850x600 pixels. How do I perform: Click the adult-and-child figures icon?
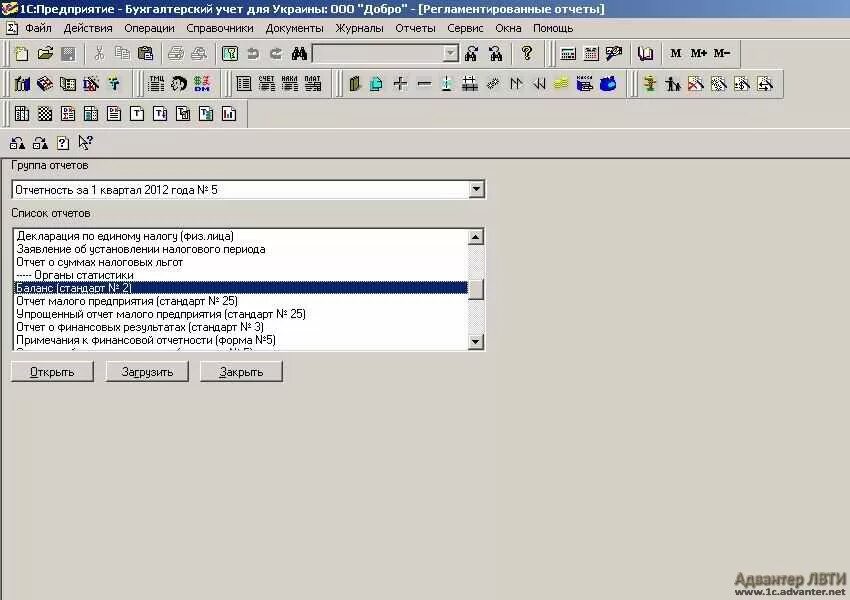point(673,83)
